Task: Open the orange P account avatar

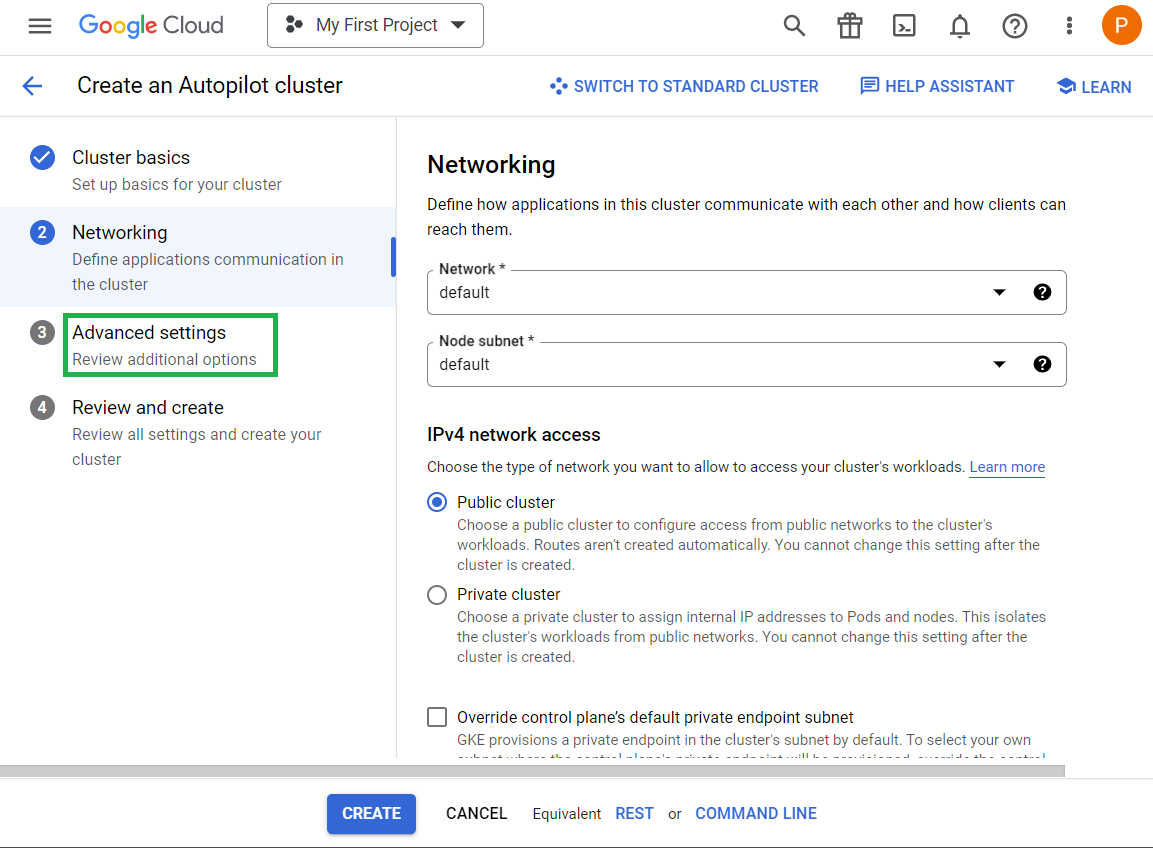Action: click(1121, 25)
